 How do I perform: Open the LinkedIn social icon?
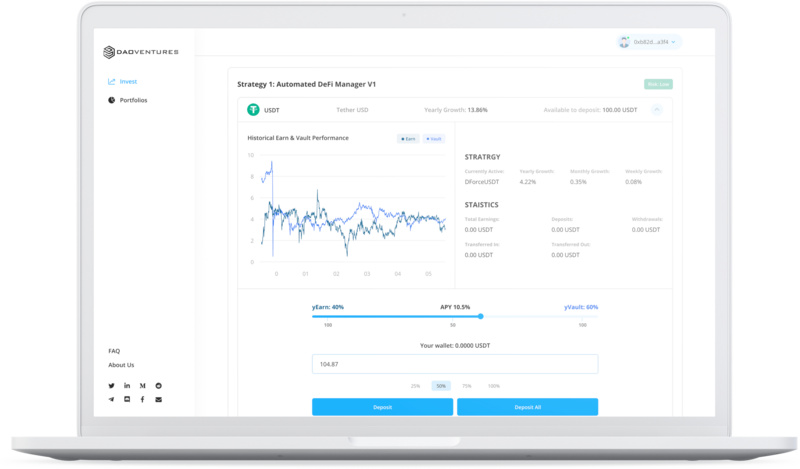click(x=127, y=386)
